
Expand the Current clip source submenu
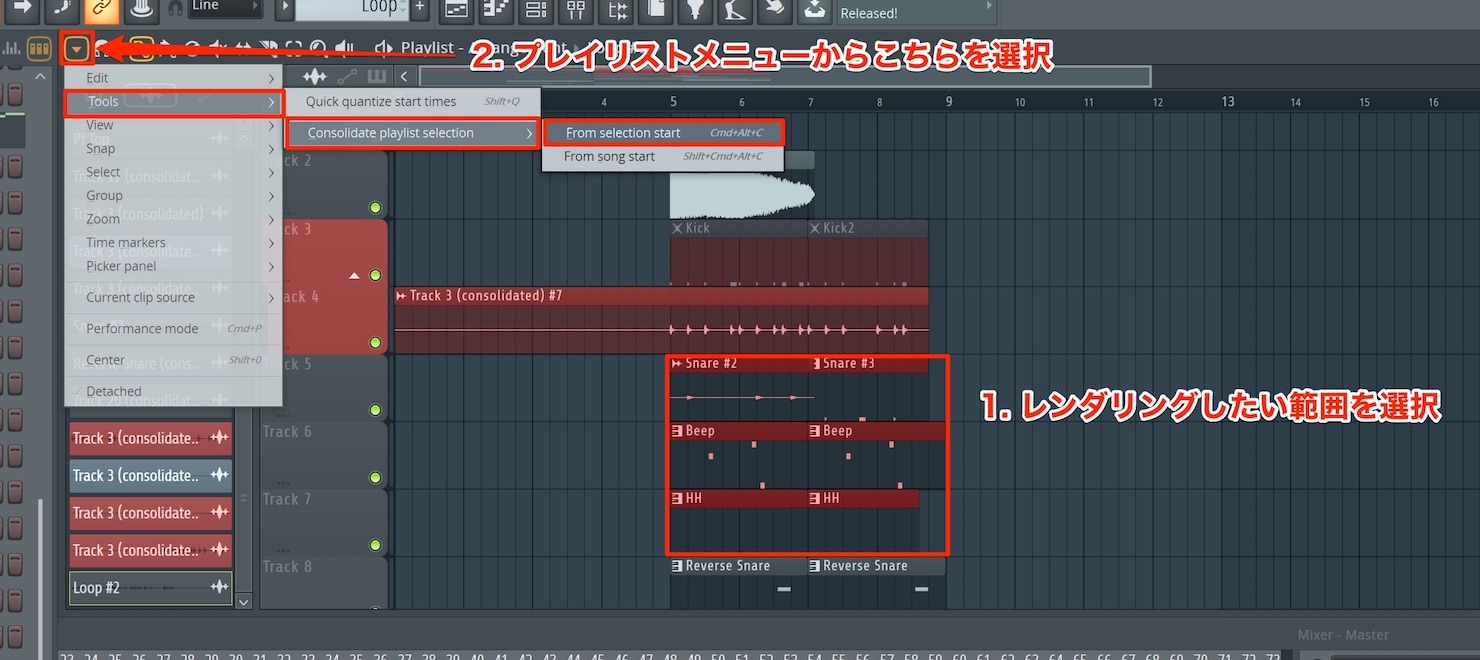[173, 297]
